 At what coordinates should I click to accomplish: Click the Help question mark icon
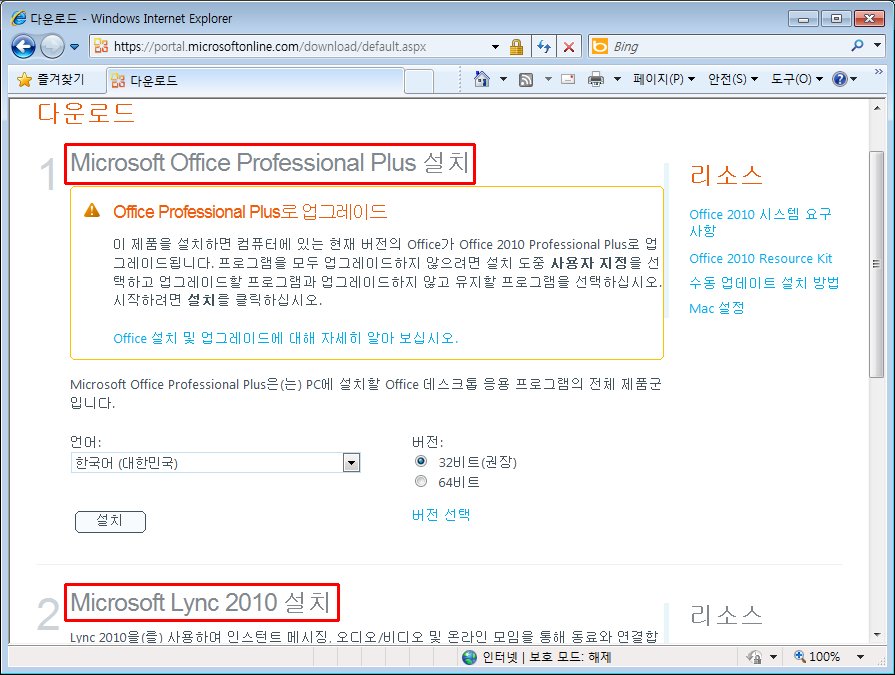click(839, 79)
